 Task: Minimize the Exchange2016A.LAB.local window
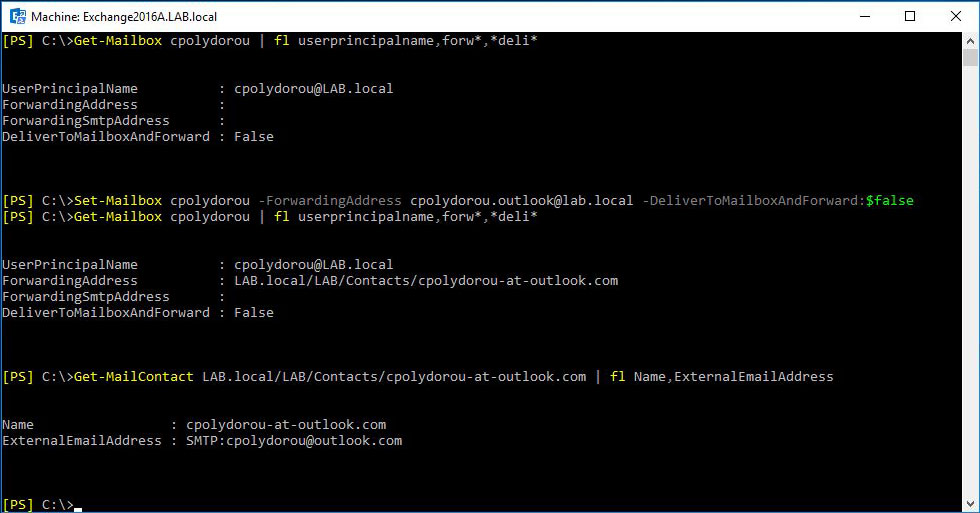865,16
